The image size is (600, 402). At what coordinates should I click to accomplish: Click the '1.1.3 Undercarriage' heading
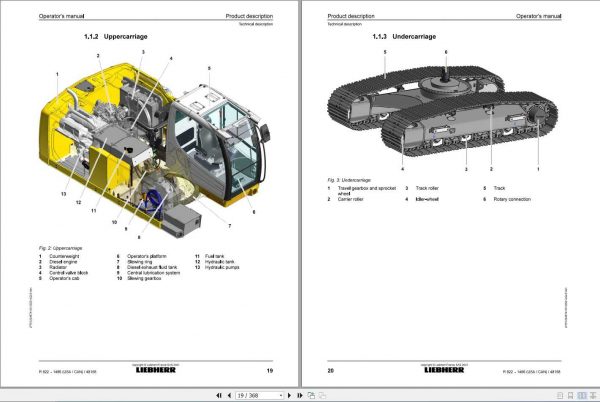(404, 37)
